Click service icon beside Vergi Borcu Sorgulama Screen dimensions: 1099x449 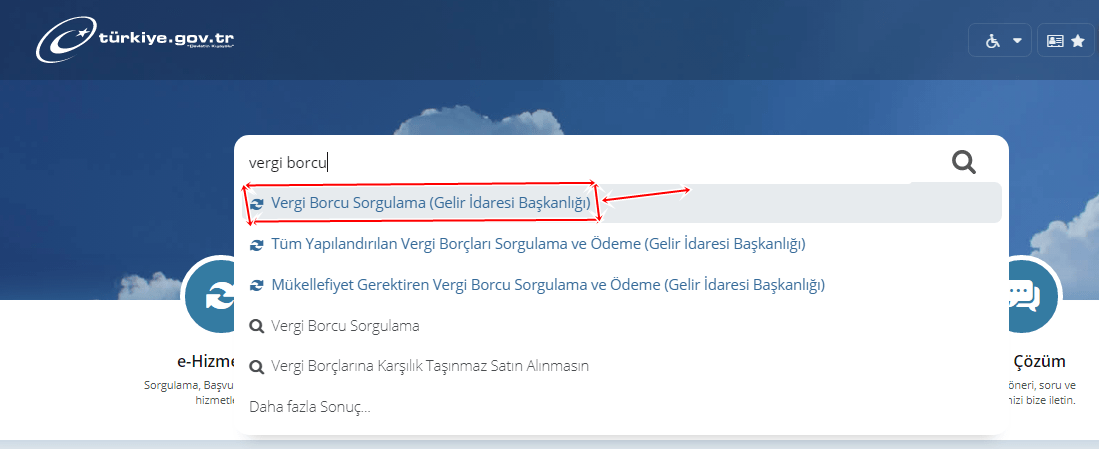point(257,204)
